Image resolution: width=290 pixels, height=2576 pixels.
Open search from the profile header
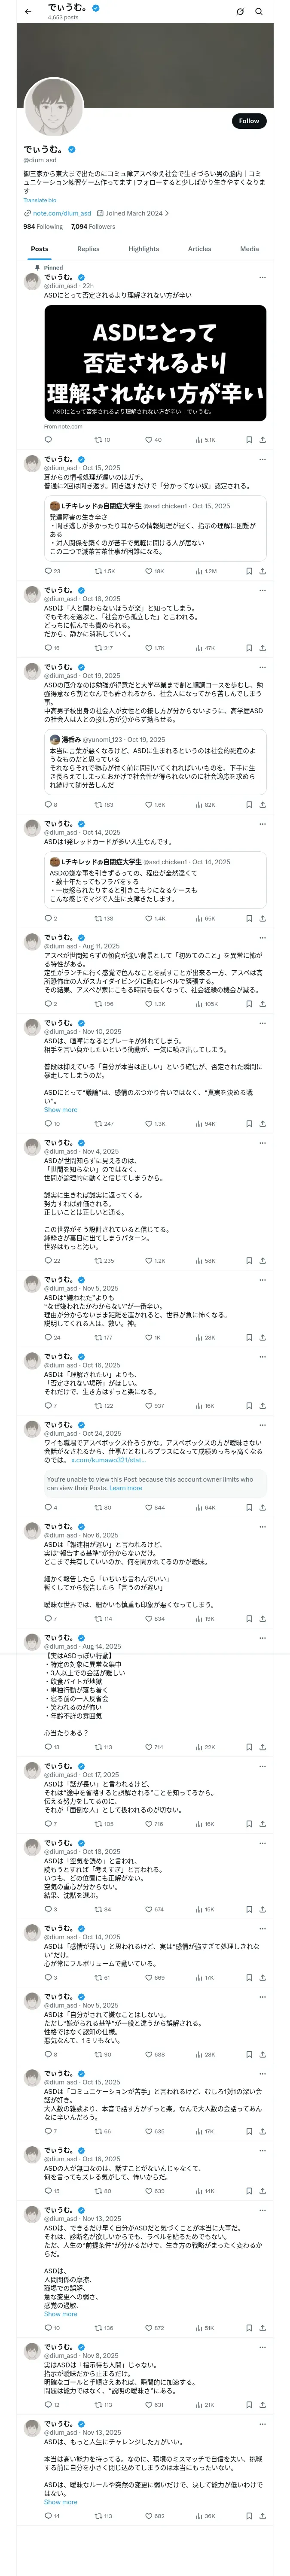(259, 12)
